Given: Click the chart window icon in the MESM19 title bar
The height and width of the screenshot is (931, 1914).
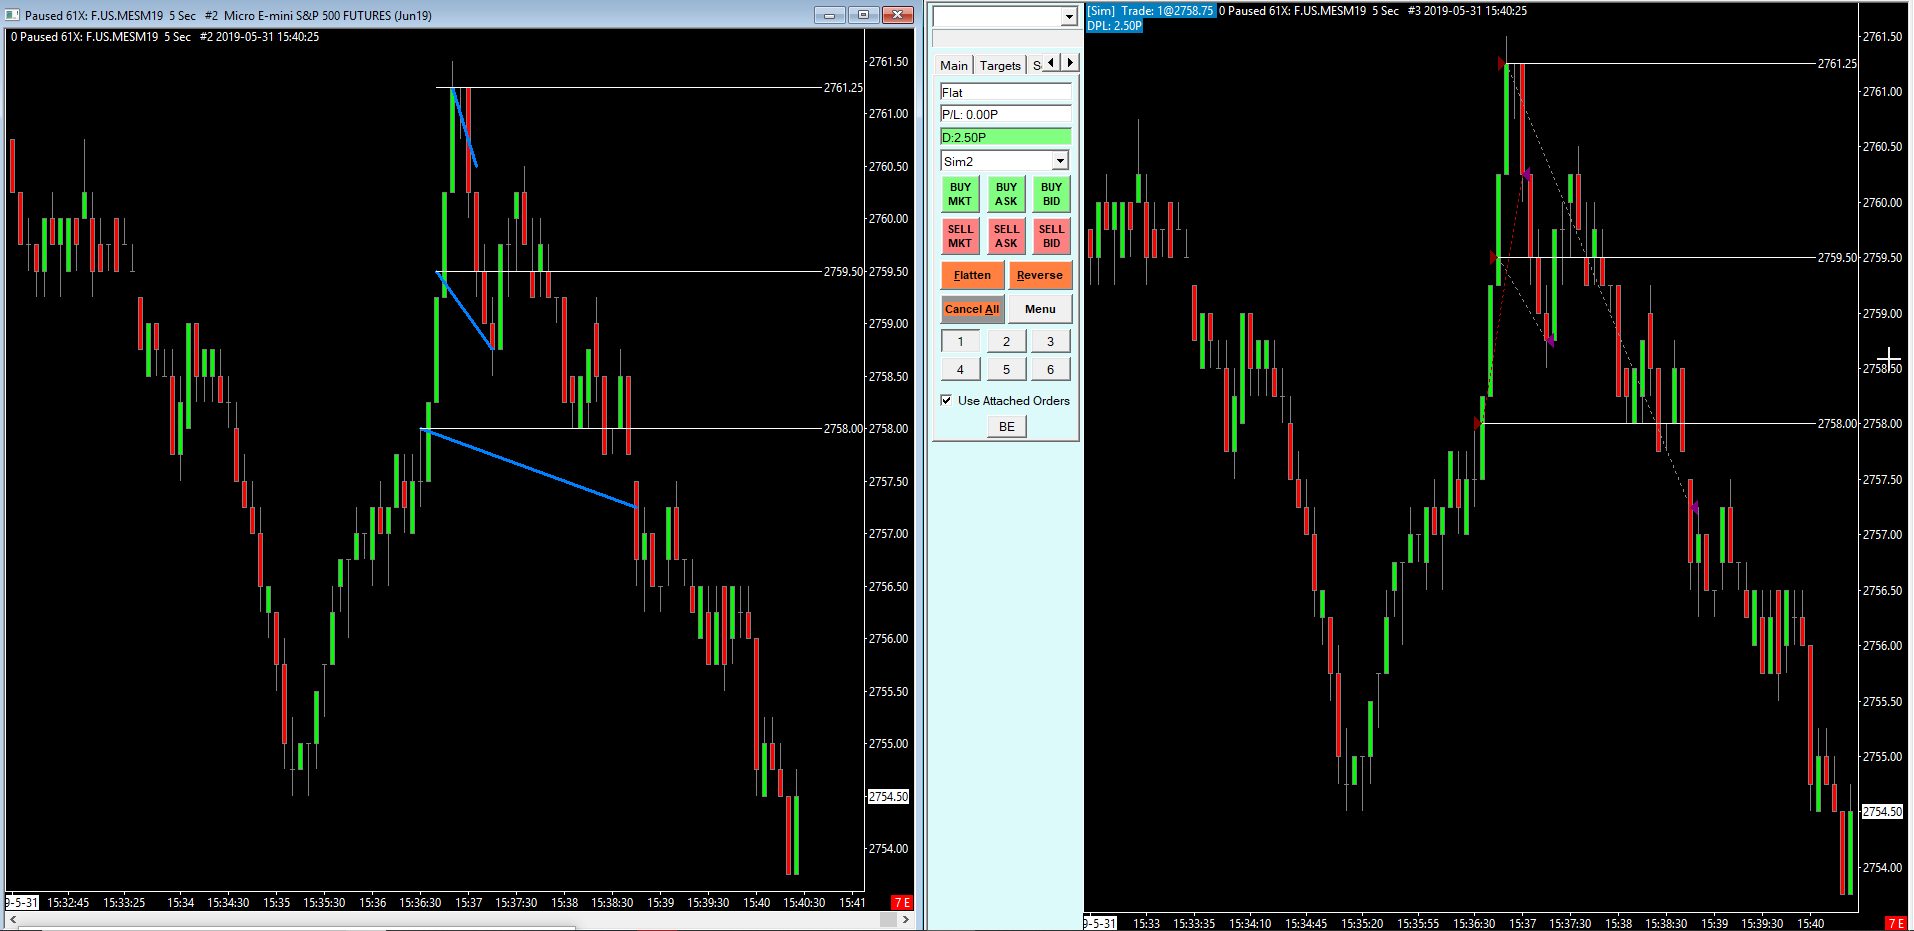Looking at the screenshot, I should point(12,15).
